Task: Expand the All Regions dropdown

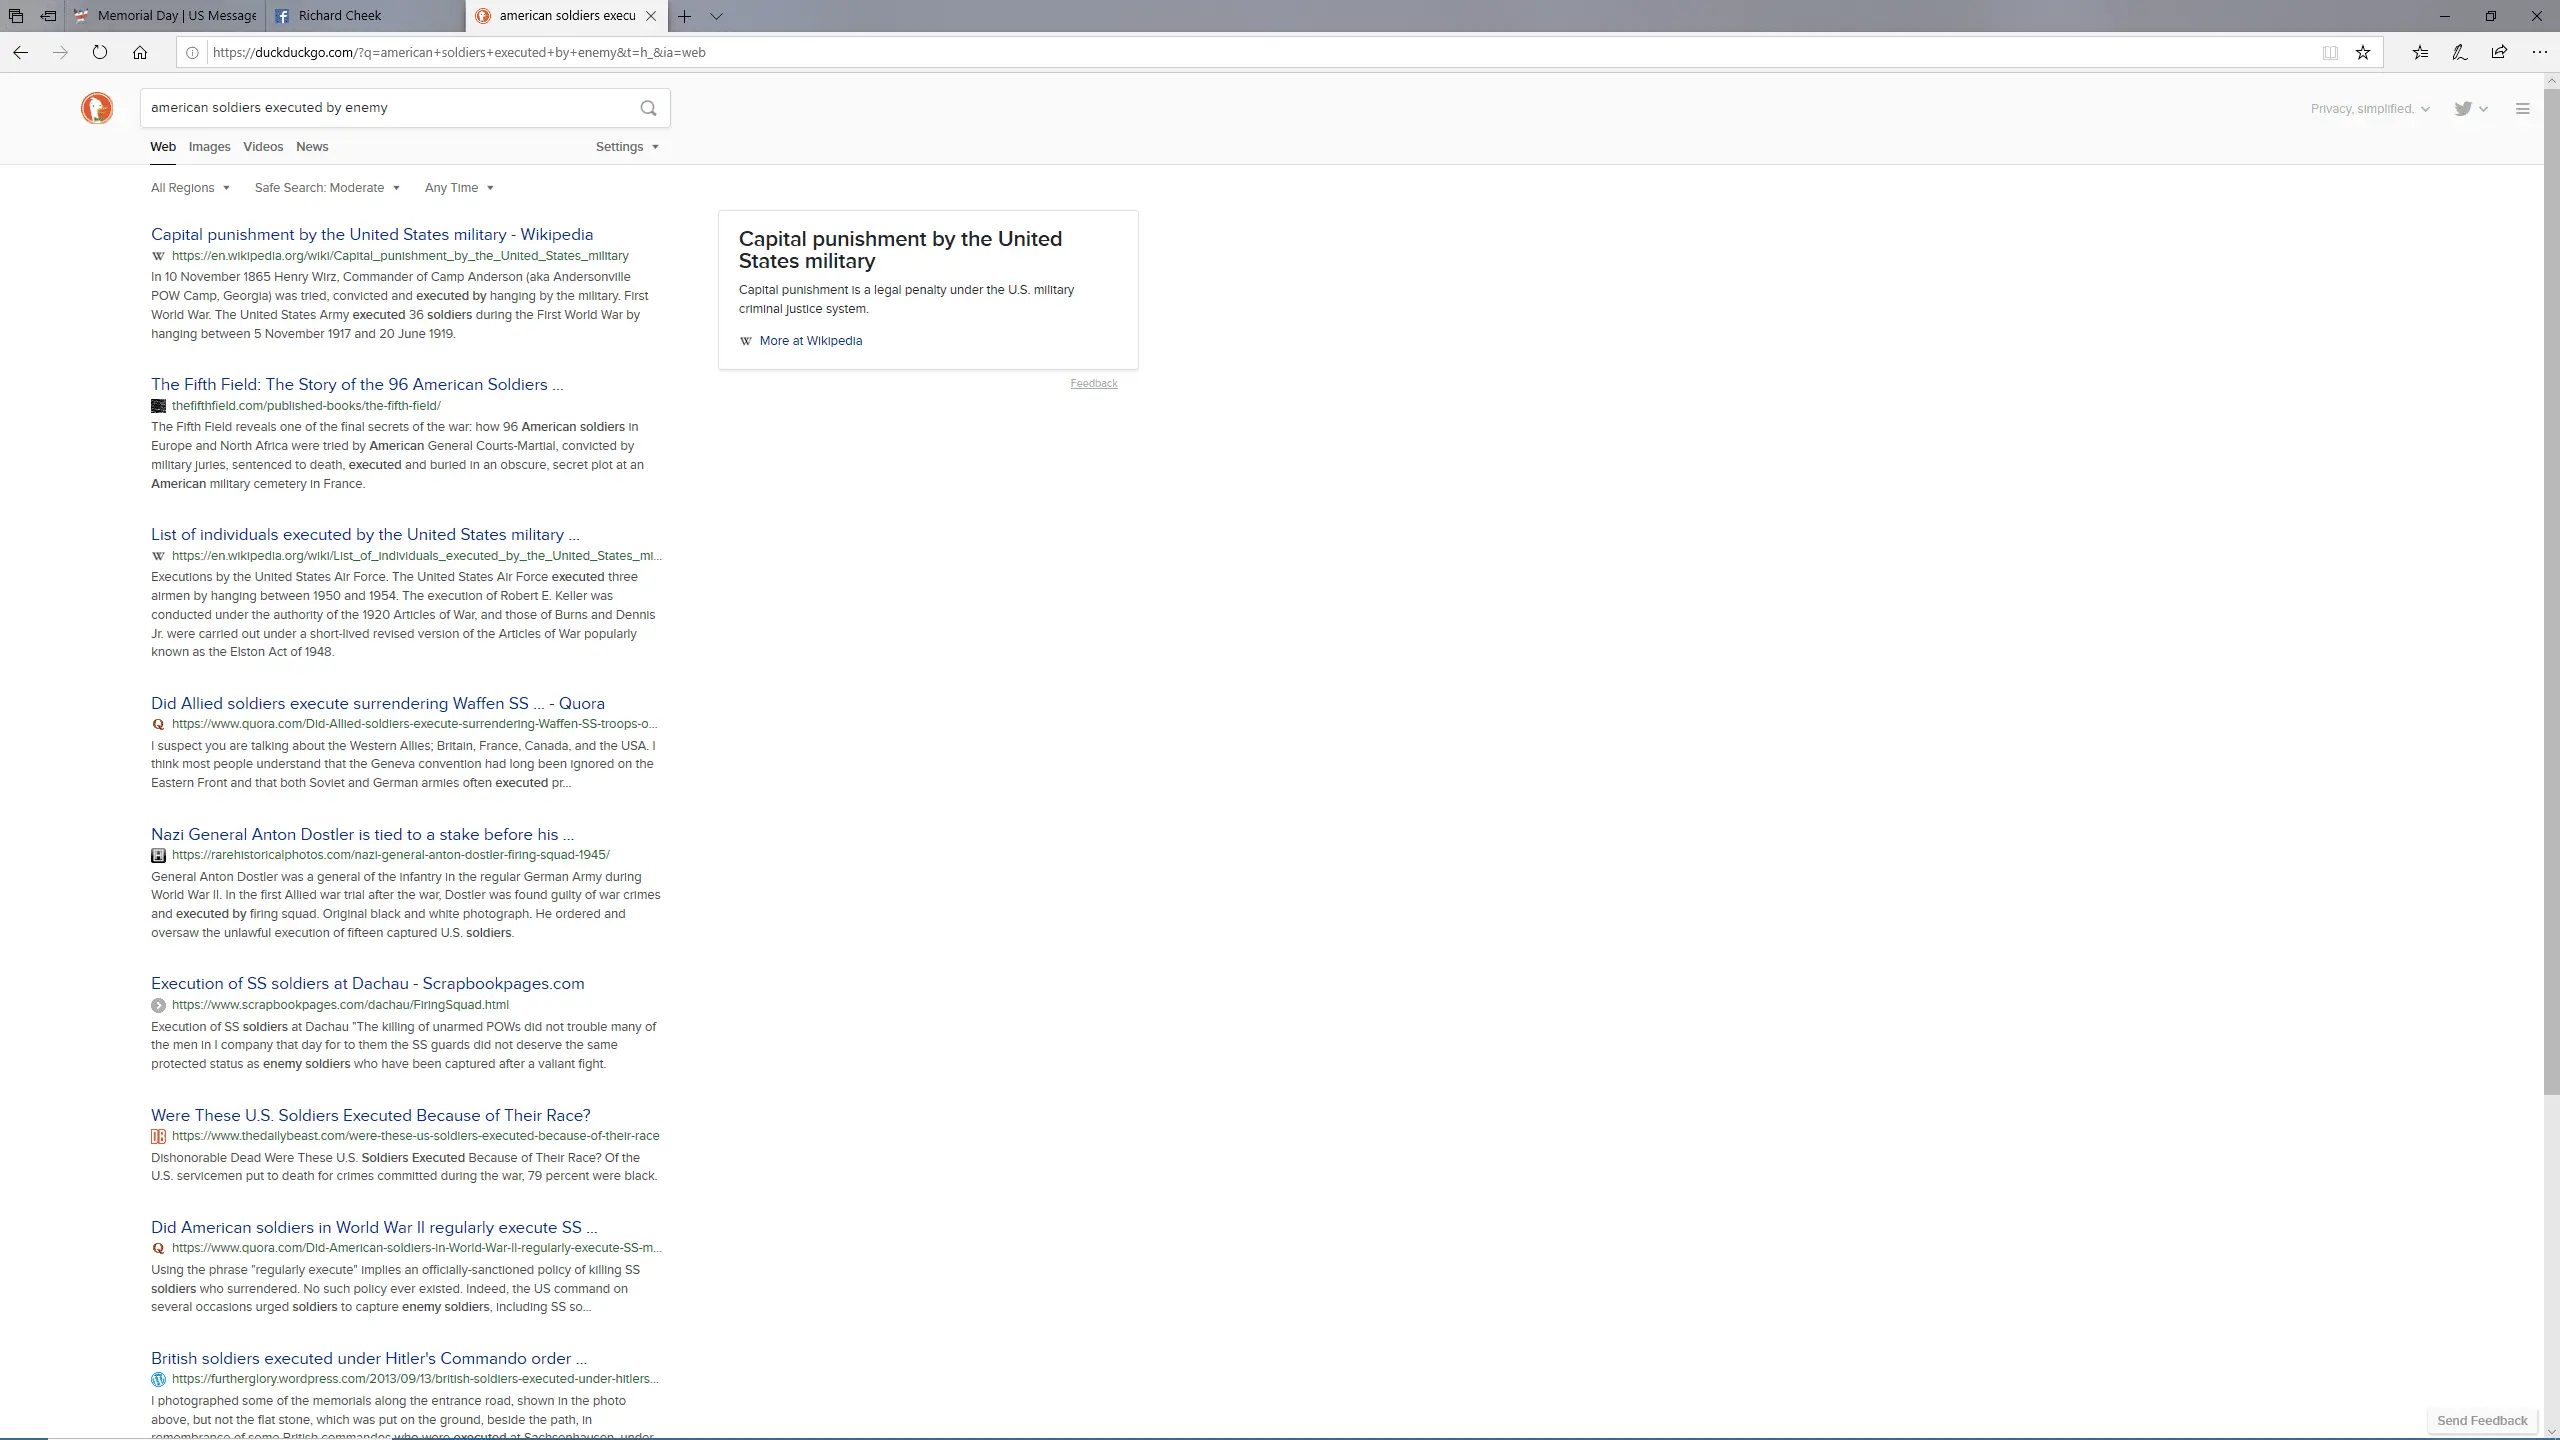Action: pyautogui.click(x=190, y=188)
